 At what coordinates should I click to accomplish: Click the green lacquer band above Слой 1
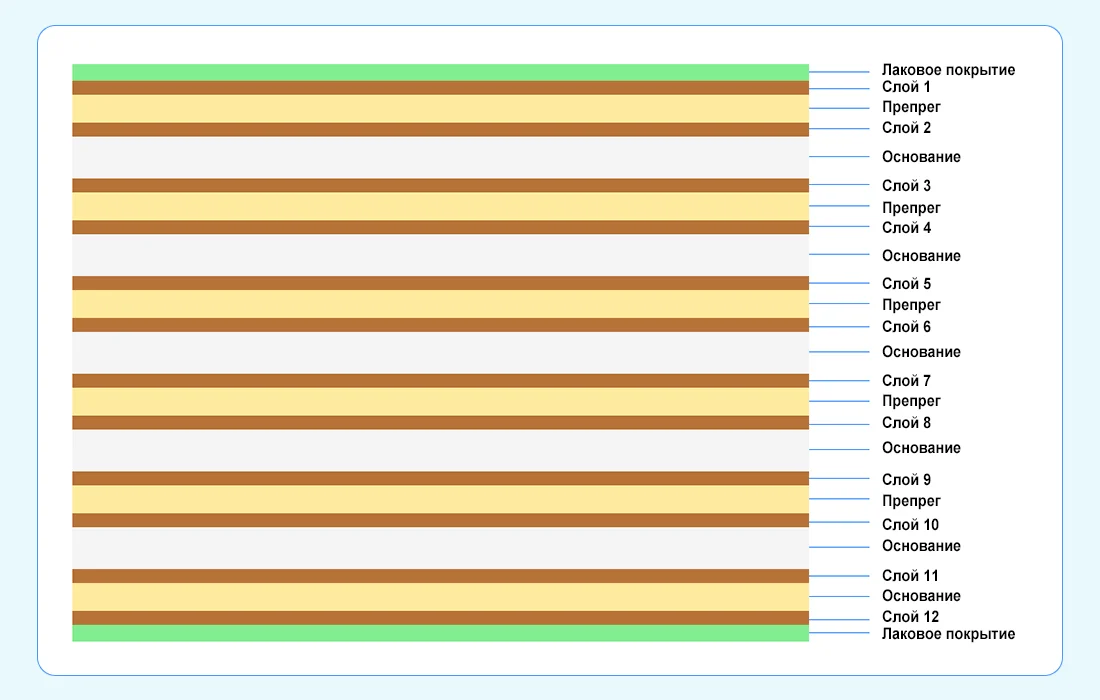pyautogui.click(x=440, y=72)
